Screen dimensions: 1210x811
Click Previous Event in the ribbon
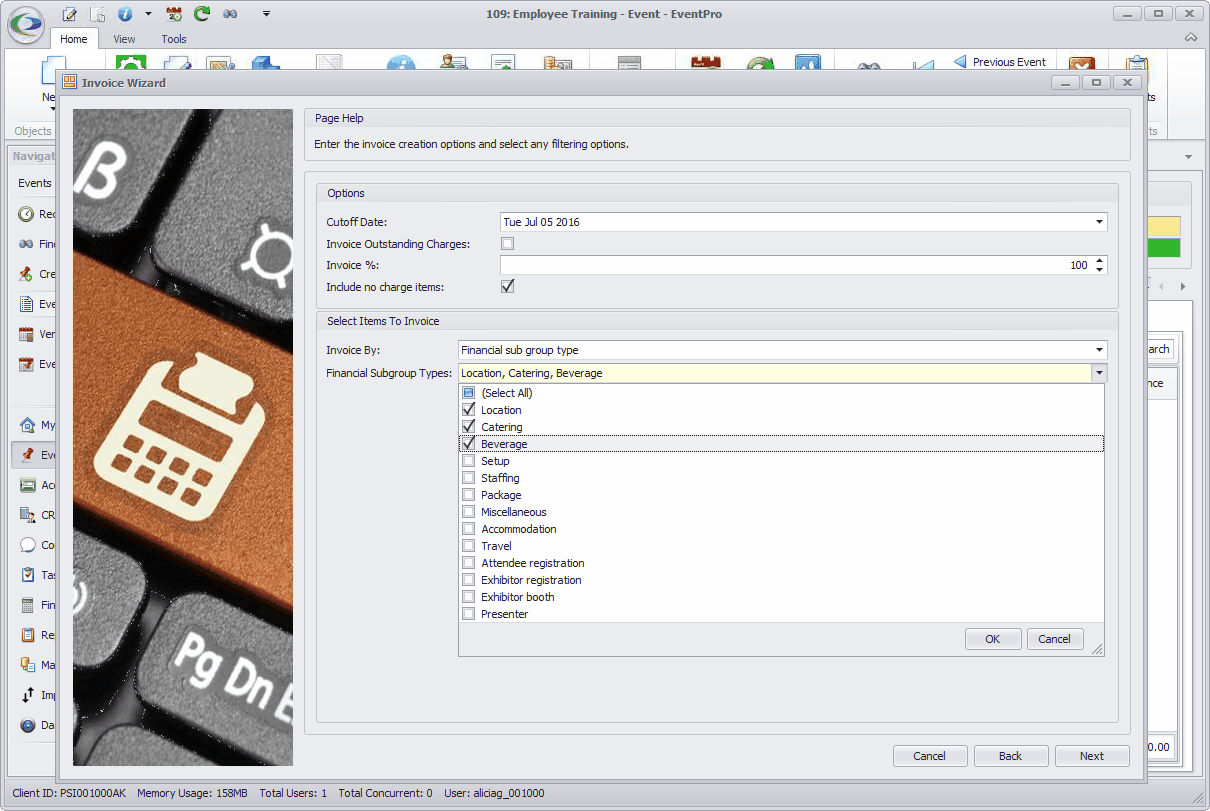[x=1000, y=62]
